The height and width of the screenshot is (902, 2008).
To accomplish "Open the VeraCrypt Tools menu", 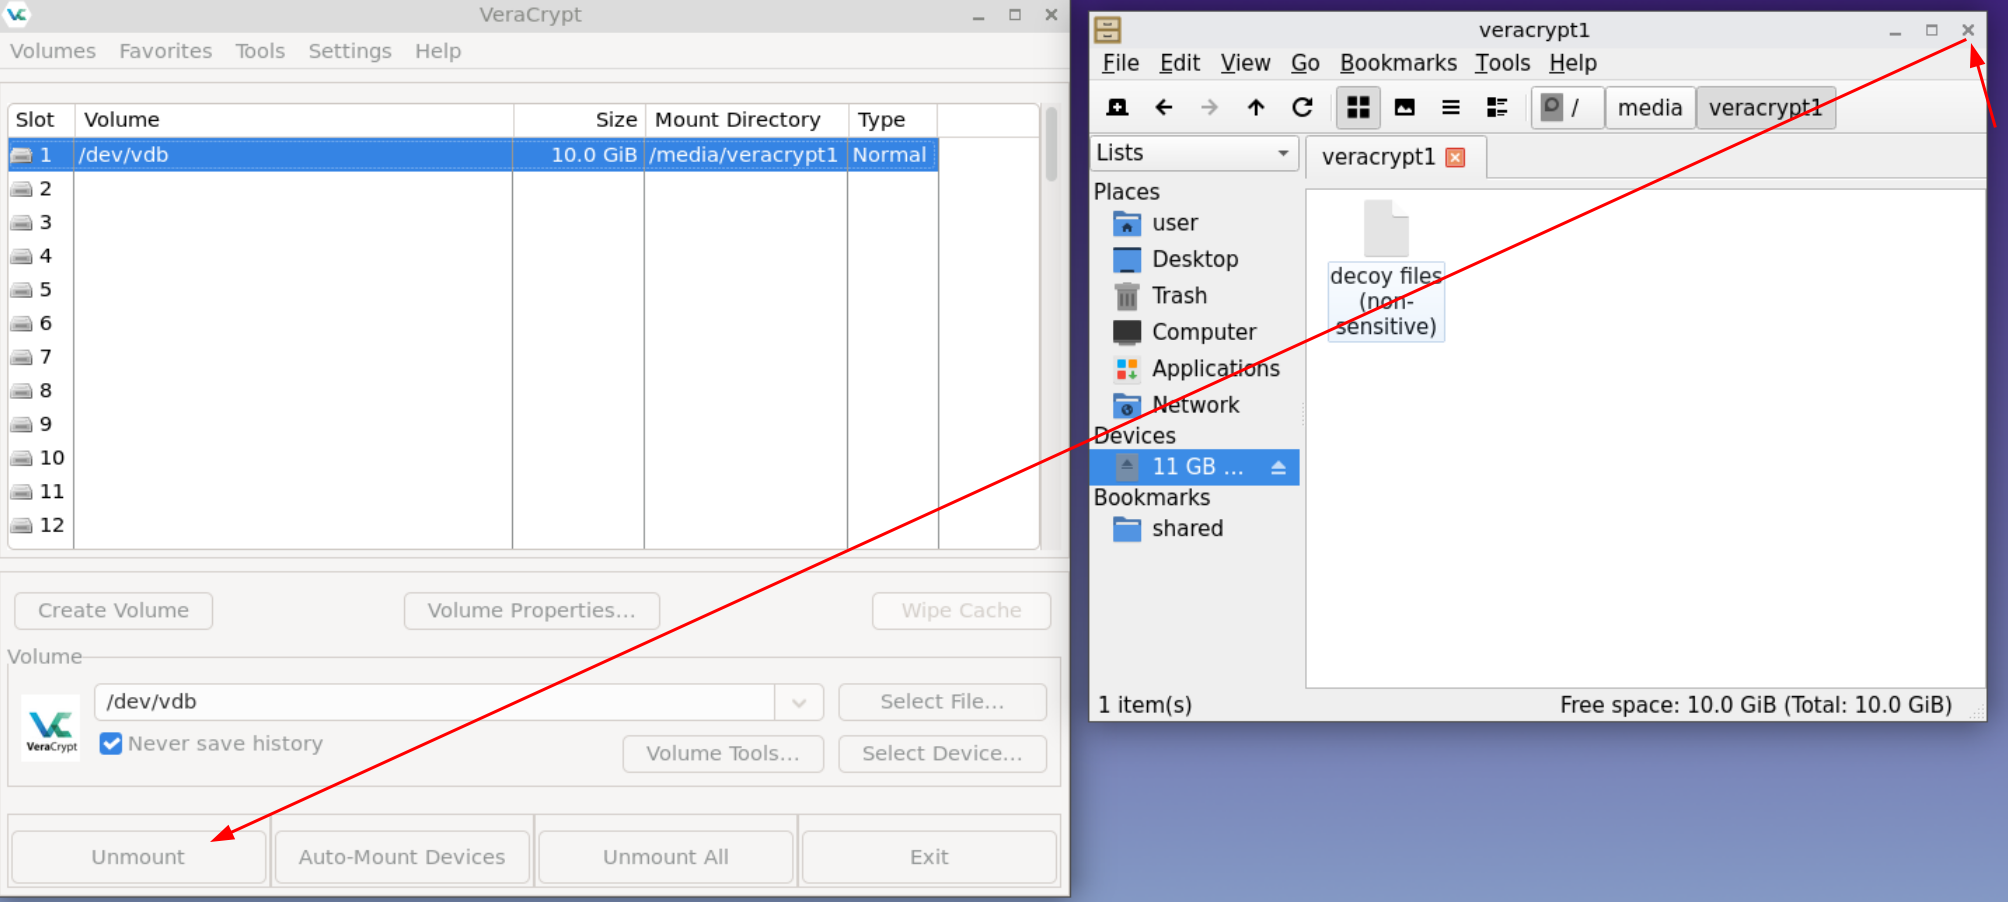I will tap(260, 51).
